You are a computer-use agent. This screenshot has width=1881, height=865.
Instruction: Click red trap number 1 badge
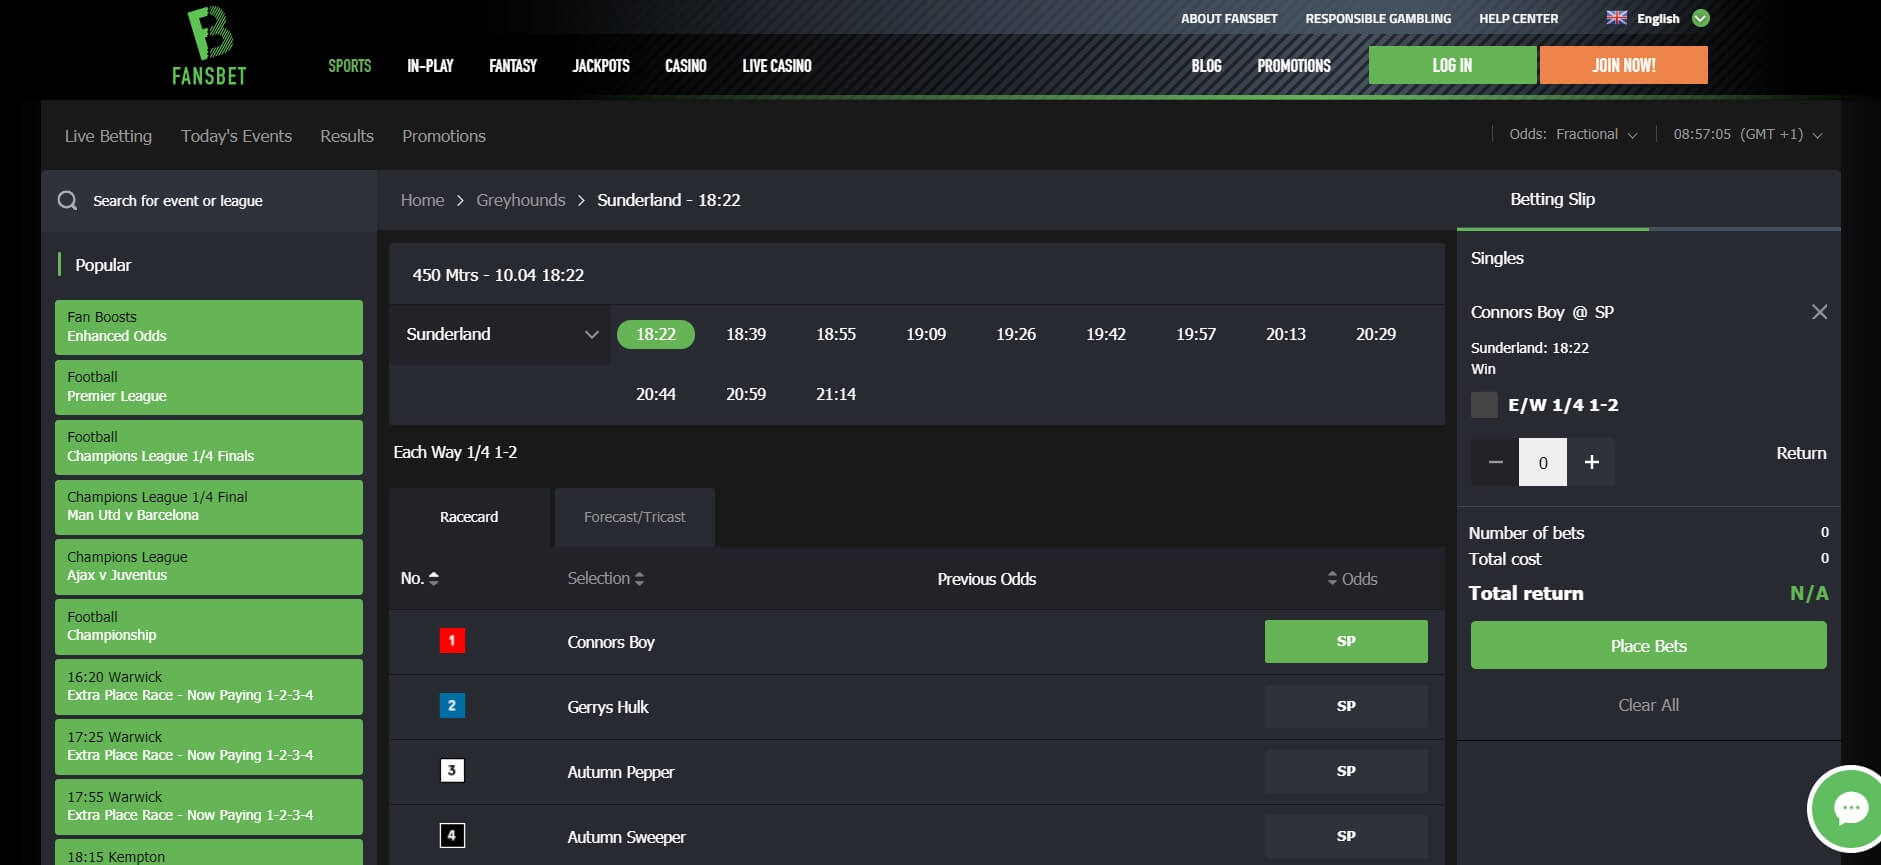click(452, 641)
